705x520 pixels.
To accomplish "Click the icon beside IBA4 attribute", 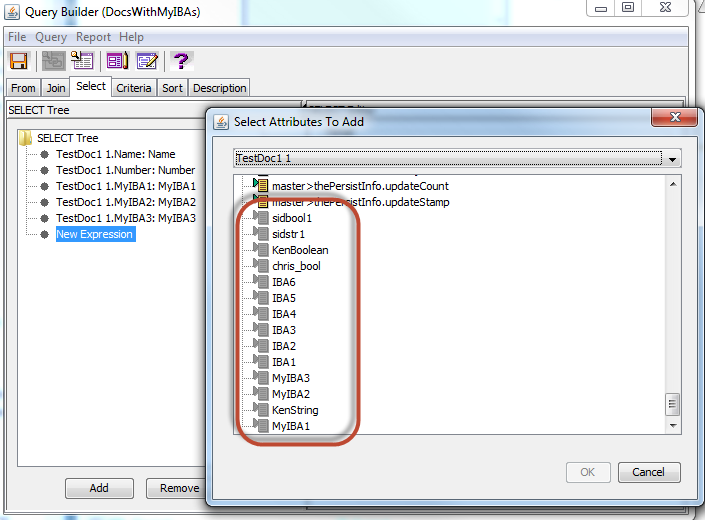I will click(x=261, y=314).
